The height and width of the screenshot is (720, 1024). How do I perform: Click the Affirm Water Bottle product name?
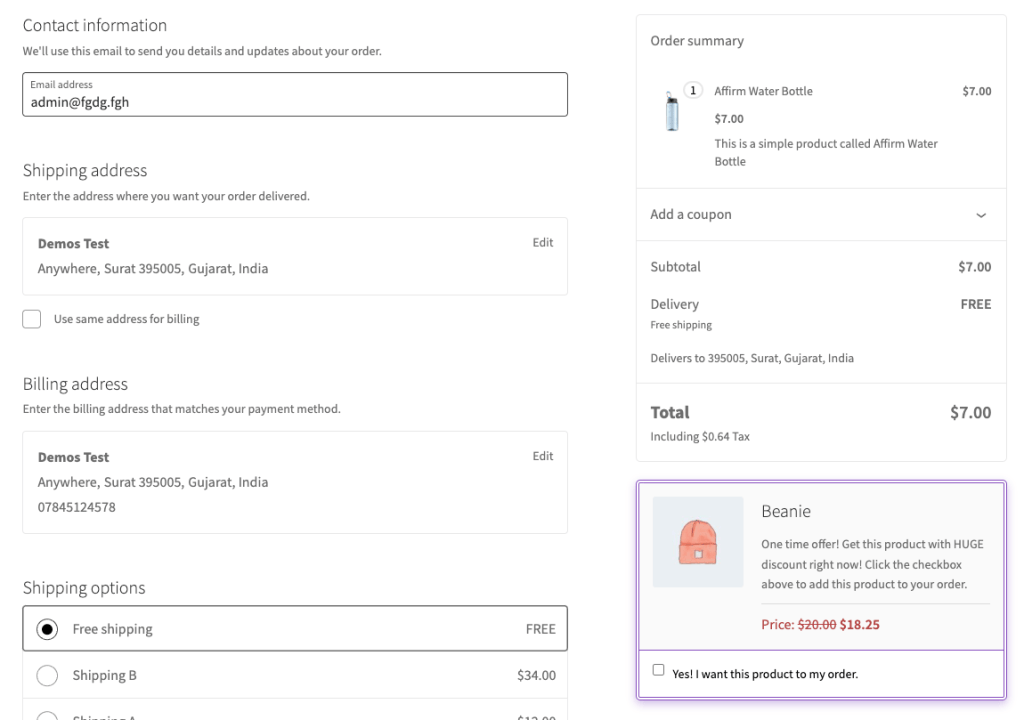(x=763, y=91)
